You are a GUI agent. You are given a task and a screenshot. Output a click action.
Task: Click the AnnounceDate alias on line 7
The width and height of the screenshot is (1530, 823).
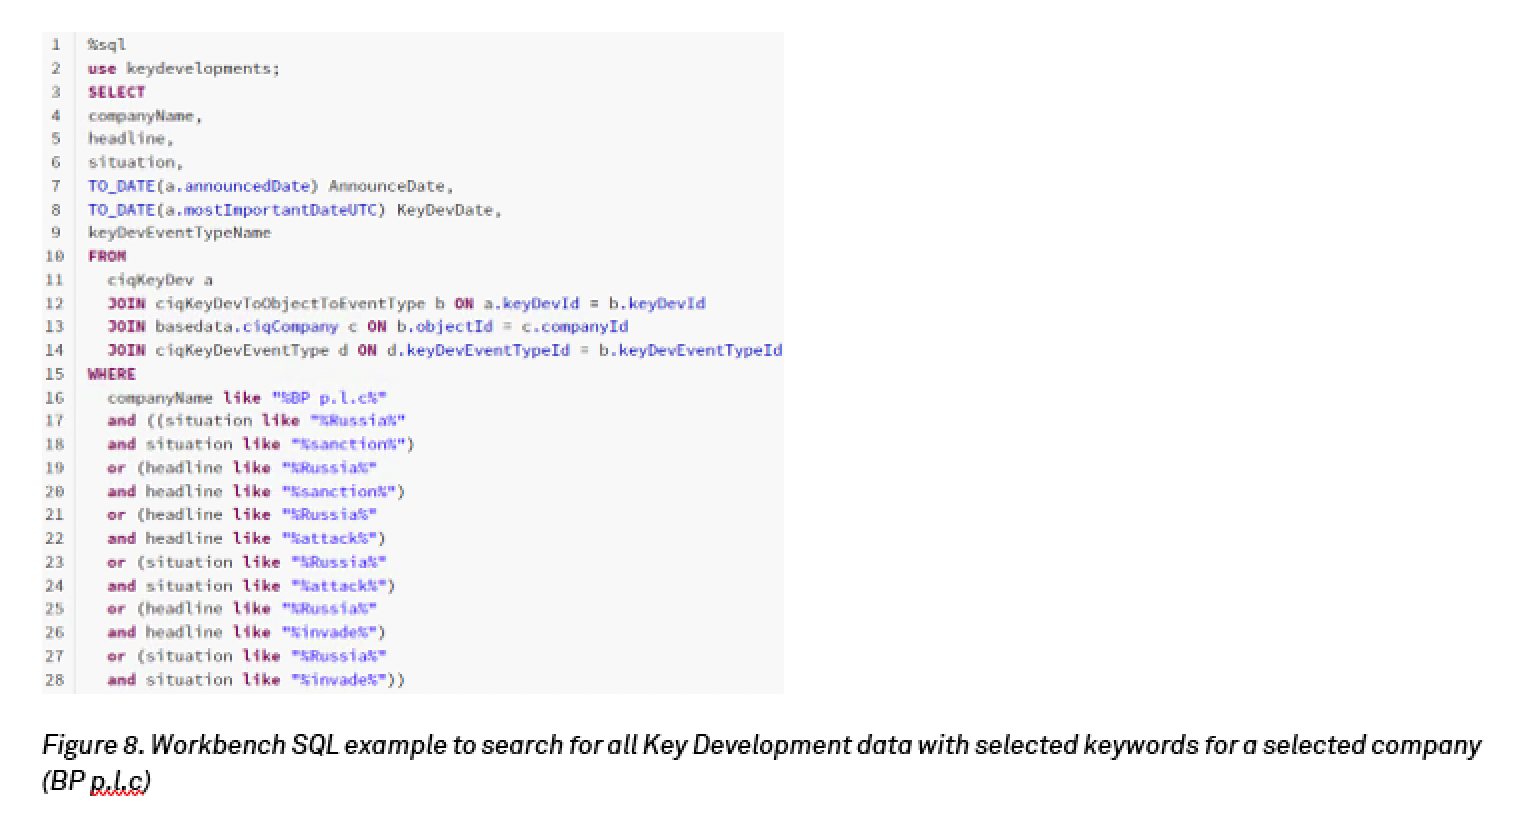point(387,186)
